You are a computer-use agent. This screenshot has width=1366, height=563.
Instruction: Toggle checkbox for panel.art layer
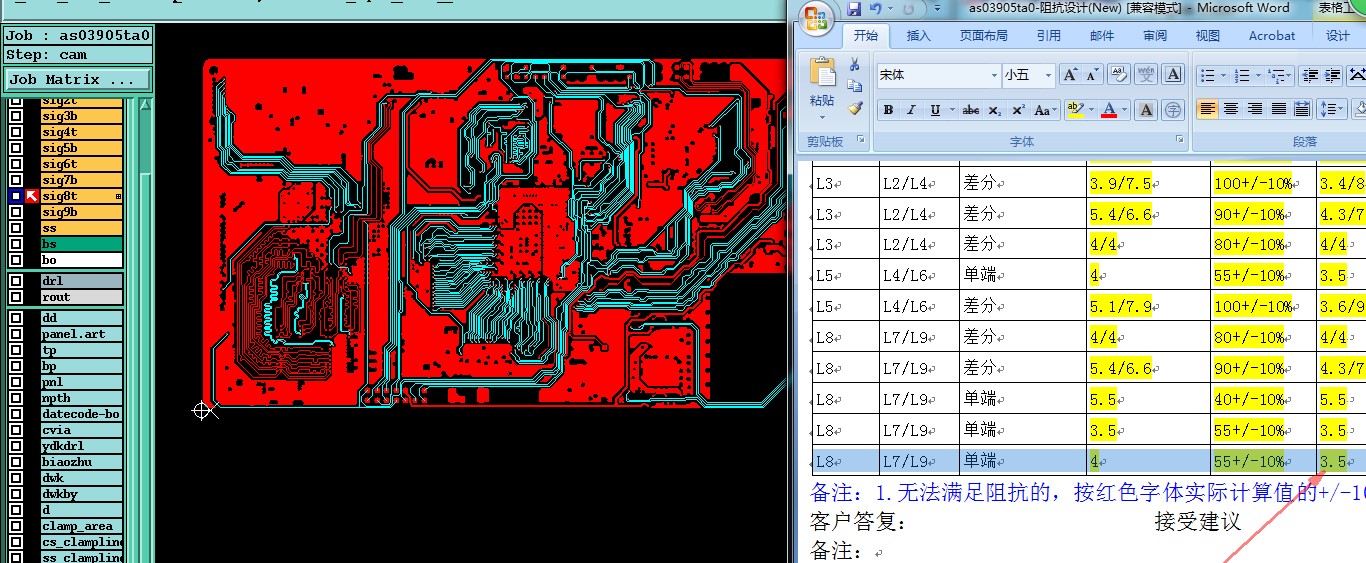[16, 334]
